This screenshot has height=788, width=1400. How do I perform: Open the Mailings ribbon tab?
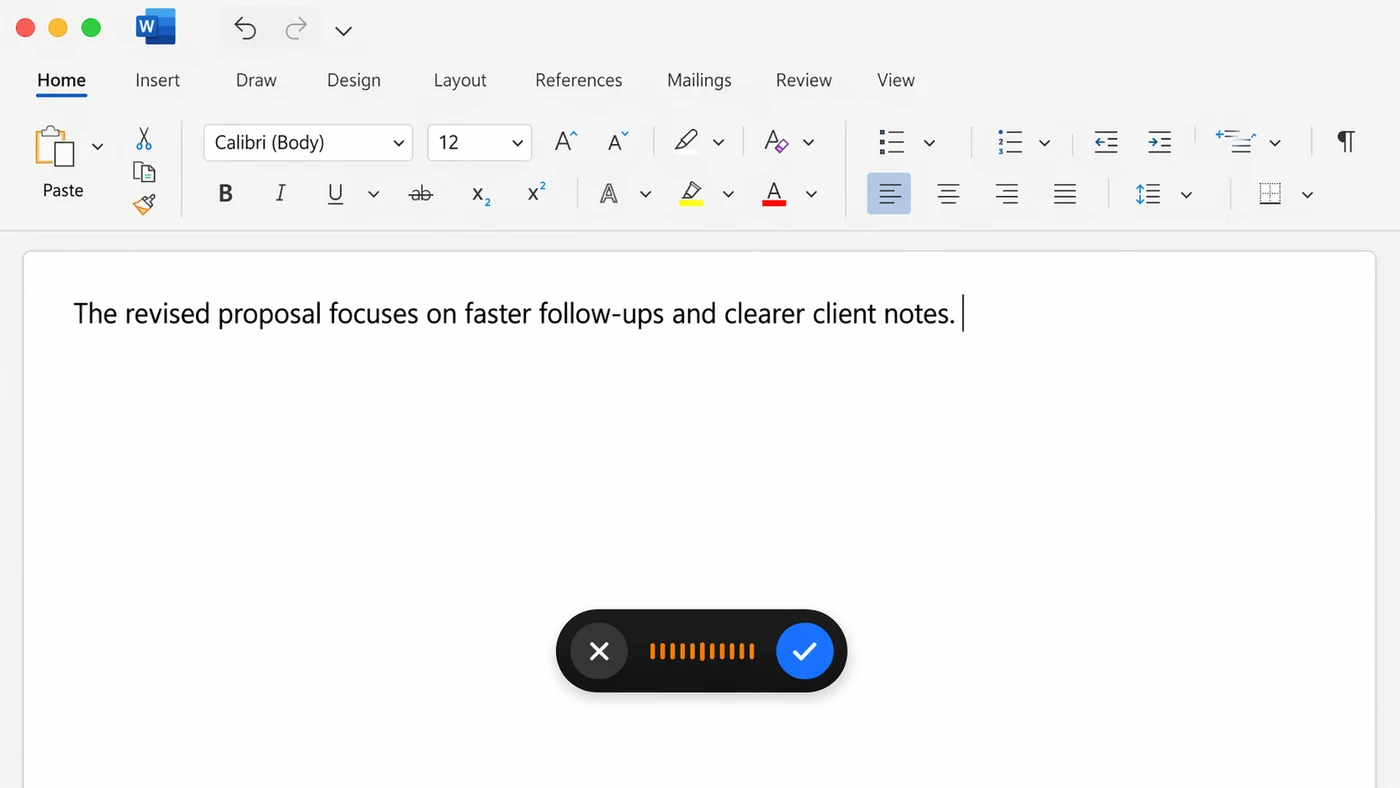699,80
